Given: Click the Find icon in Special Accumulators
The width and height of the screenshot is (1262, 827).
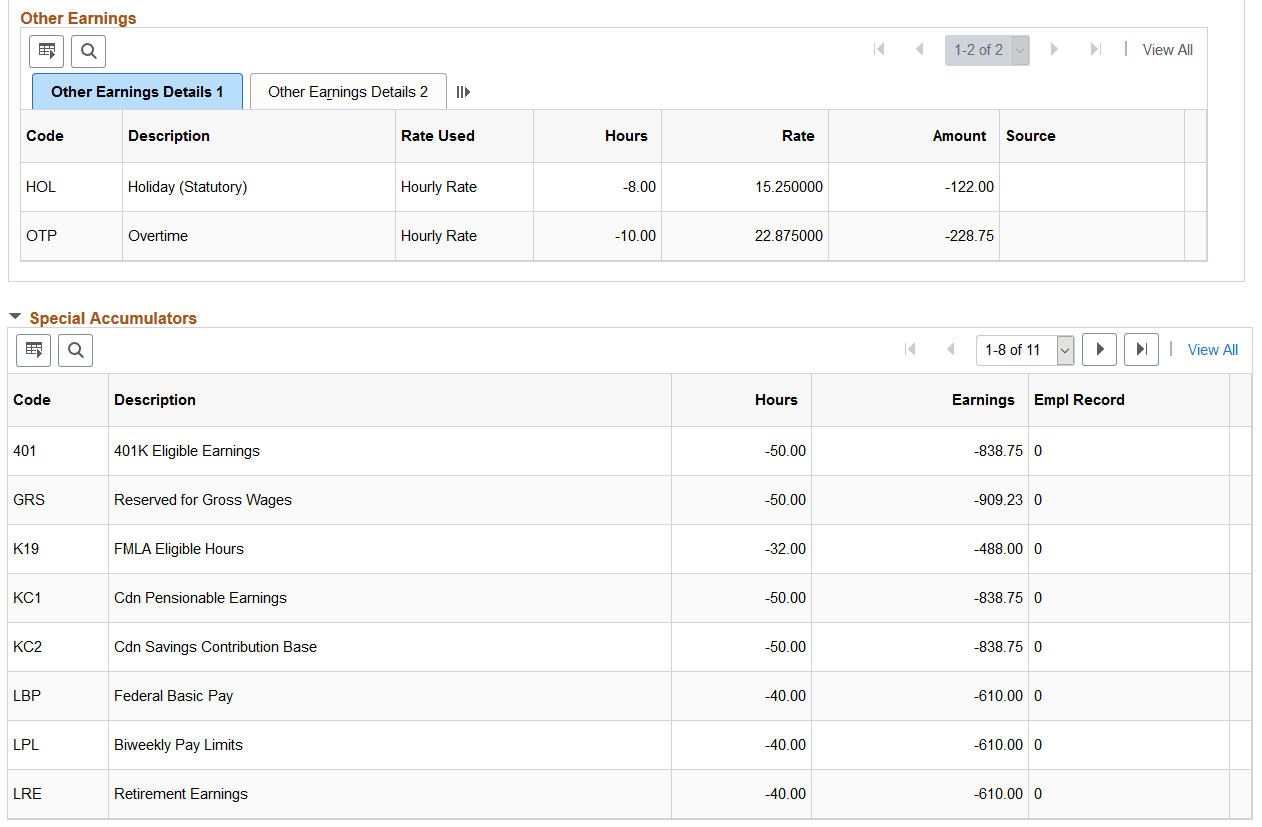Looking at the screenshot, I should [75, 350].
